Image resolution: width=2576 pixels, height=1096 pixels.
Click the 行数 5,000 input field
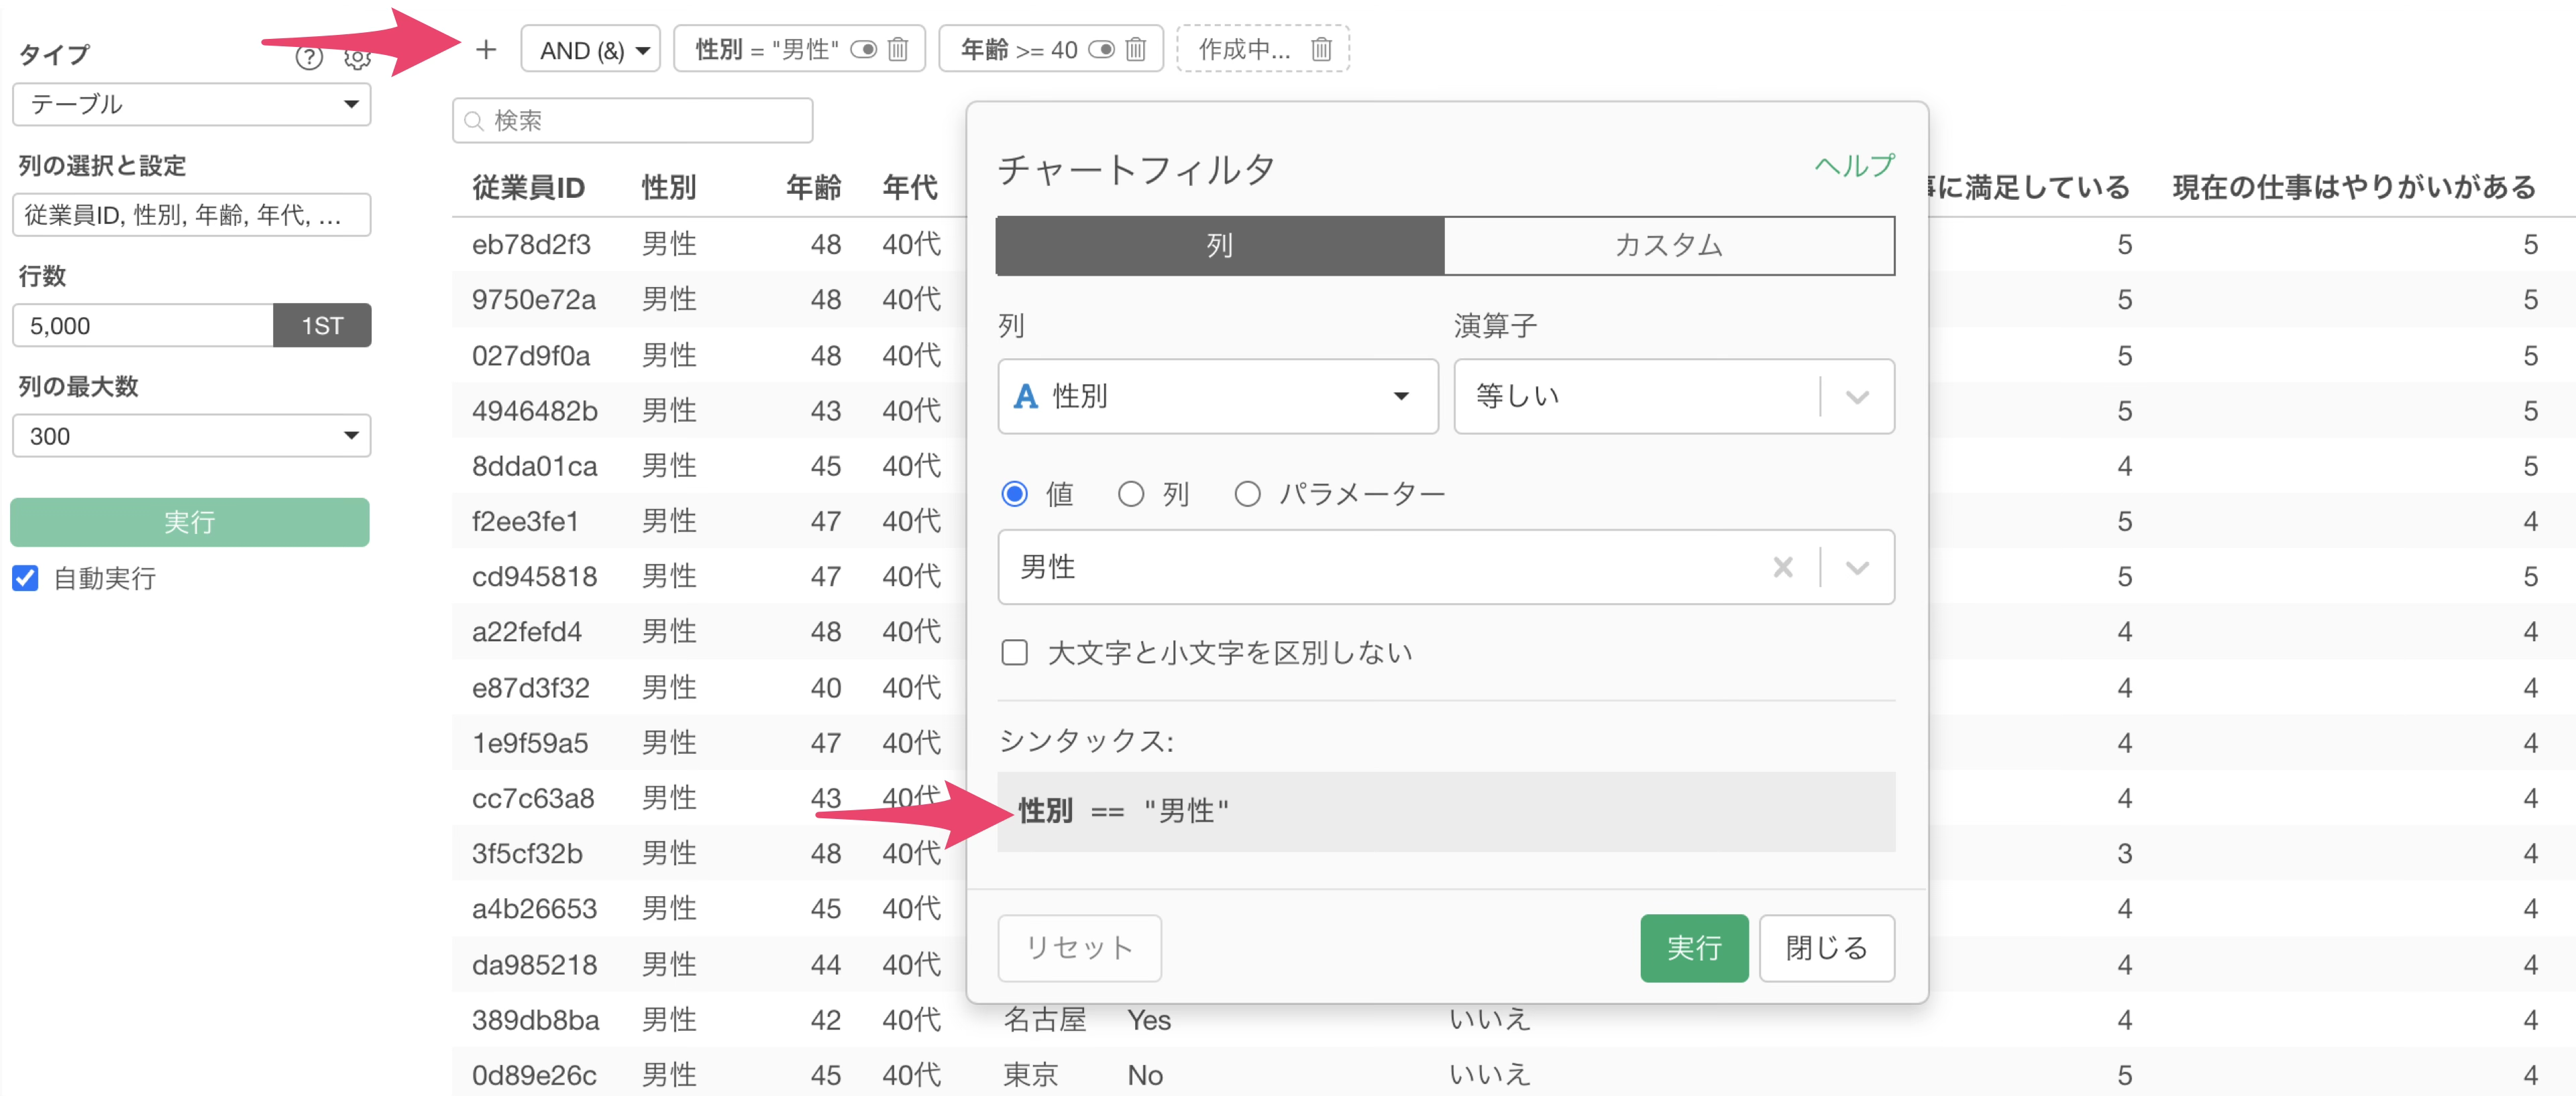click(143, 326)
